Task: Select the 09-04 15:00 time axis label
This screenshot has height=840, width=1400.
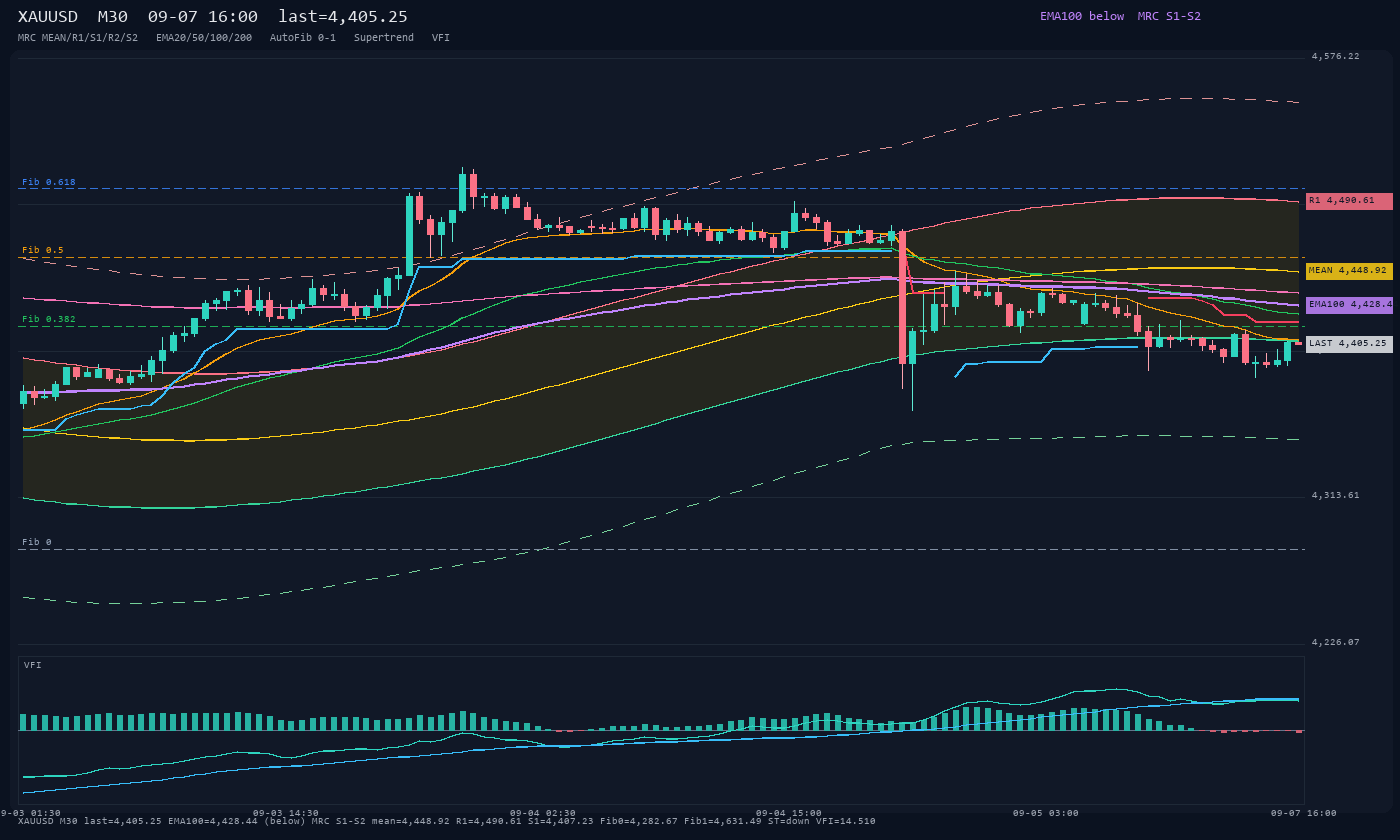Action: tap(789, 813)
